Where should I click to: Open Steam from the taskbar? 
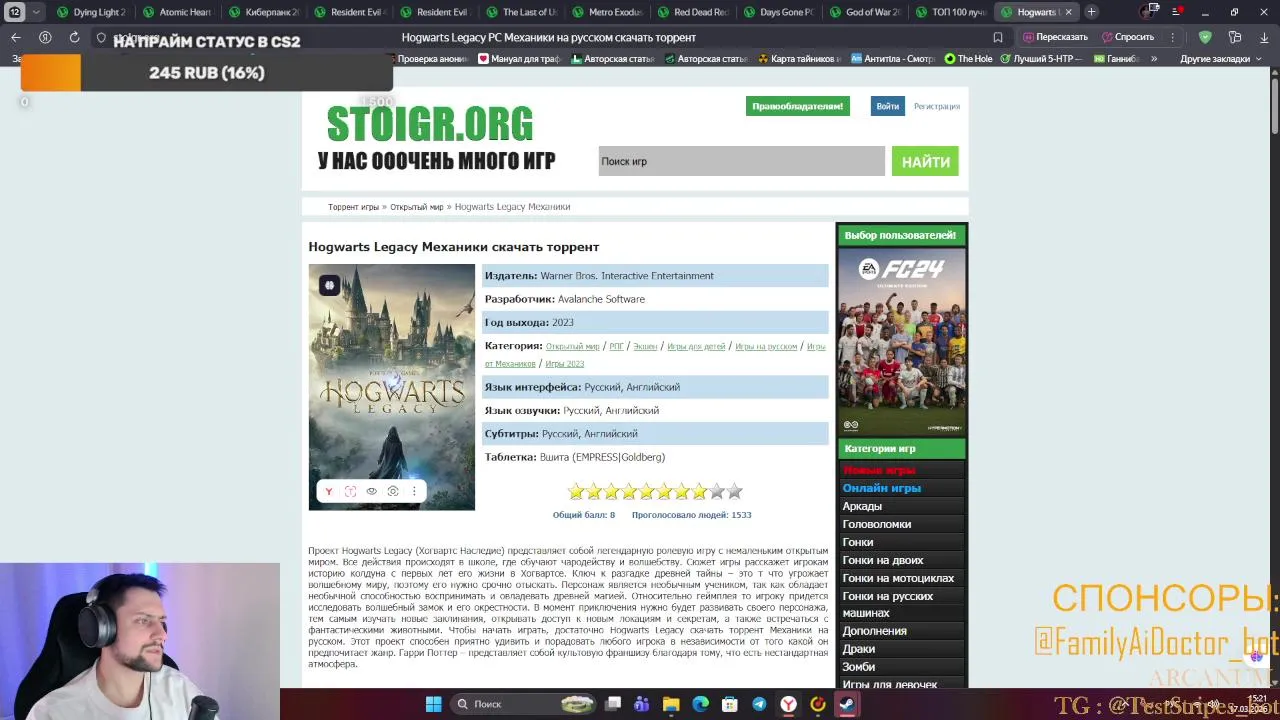(x=846, y=704)
